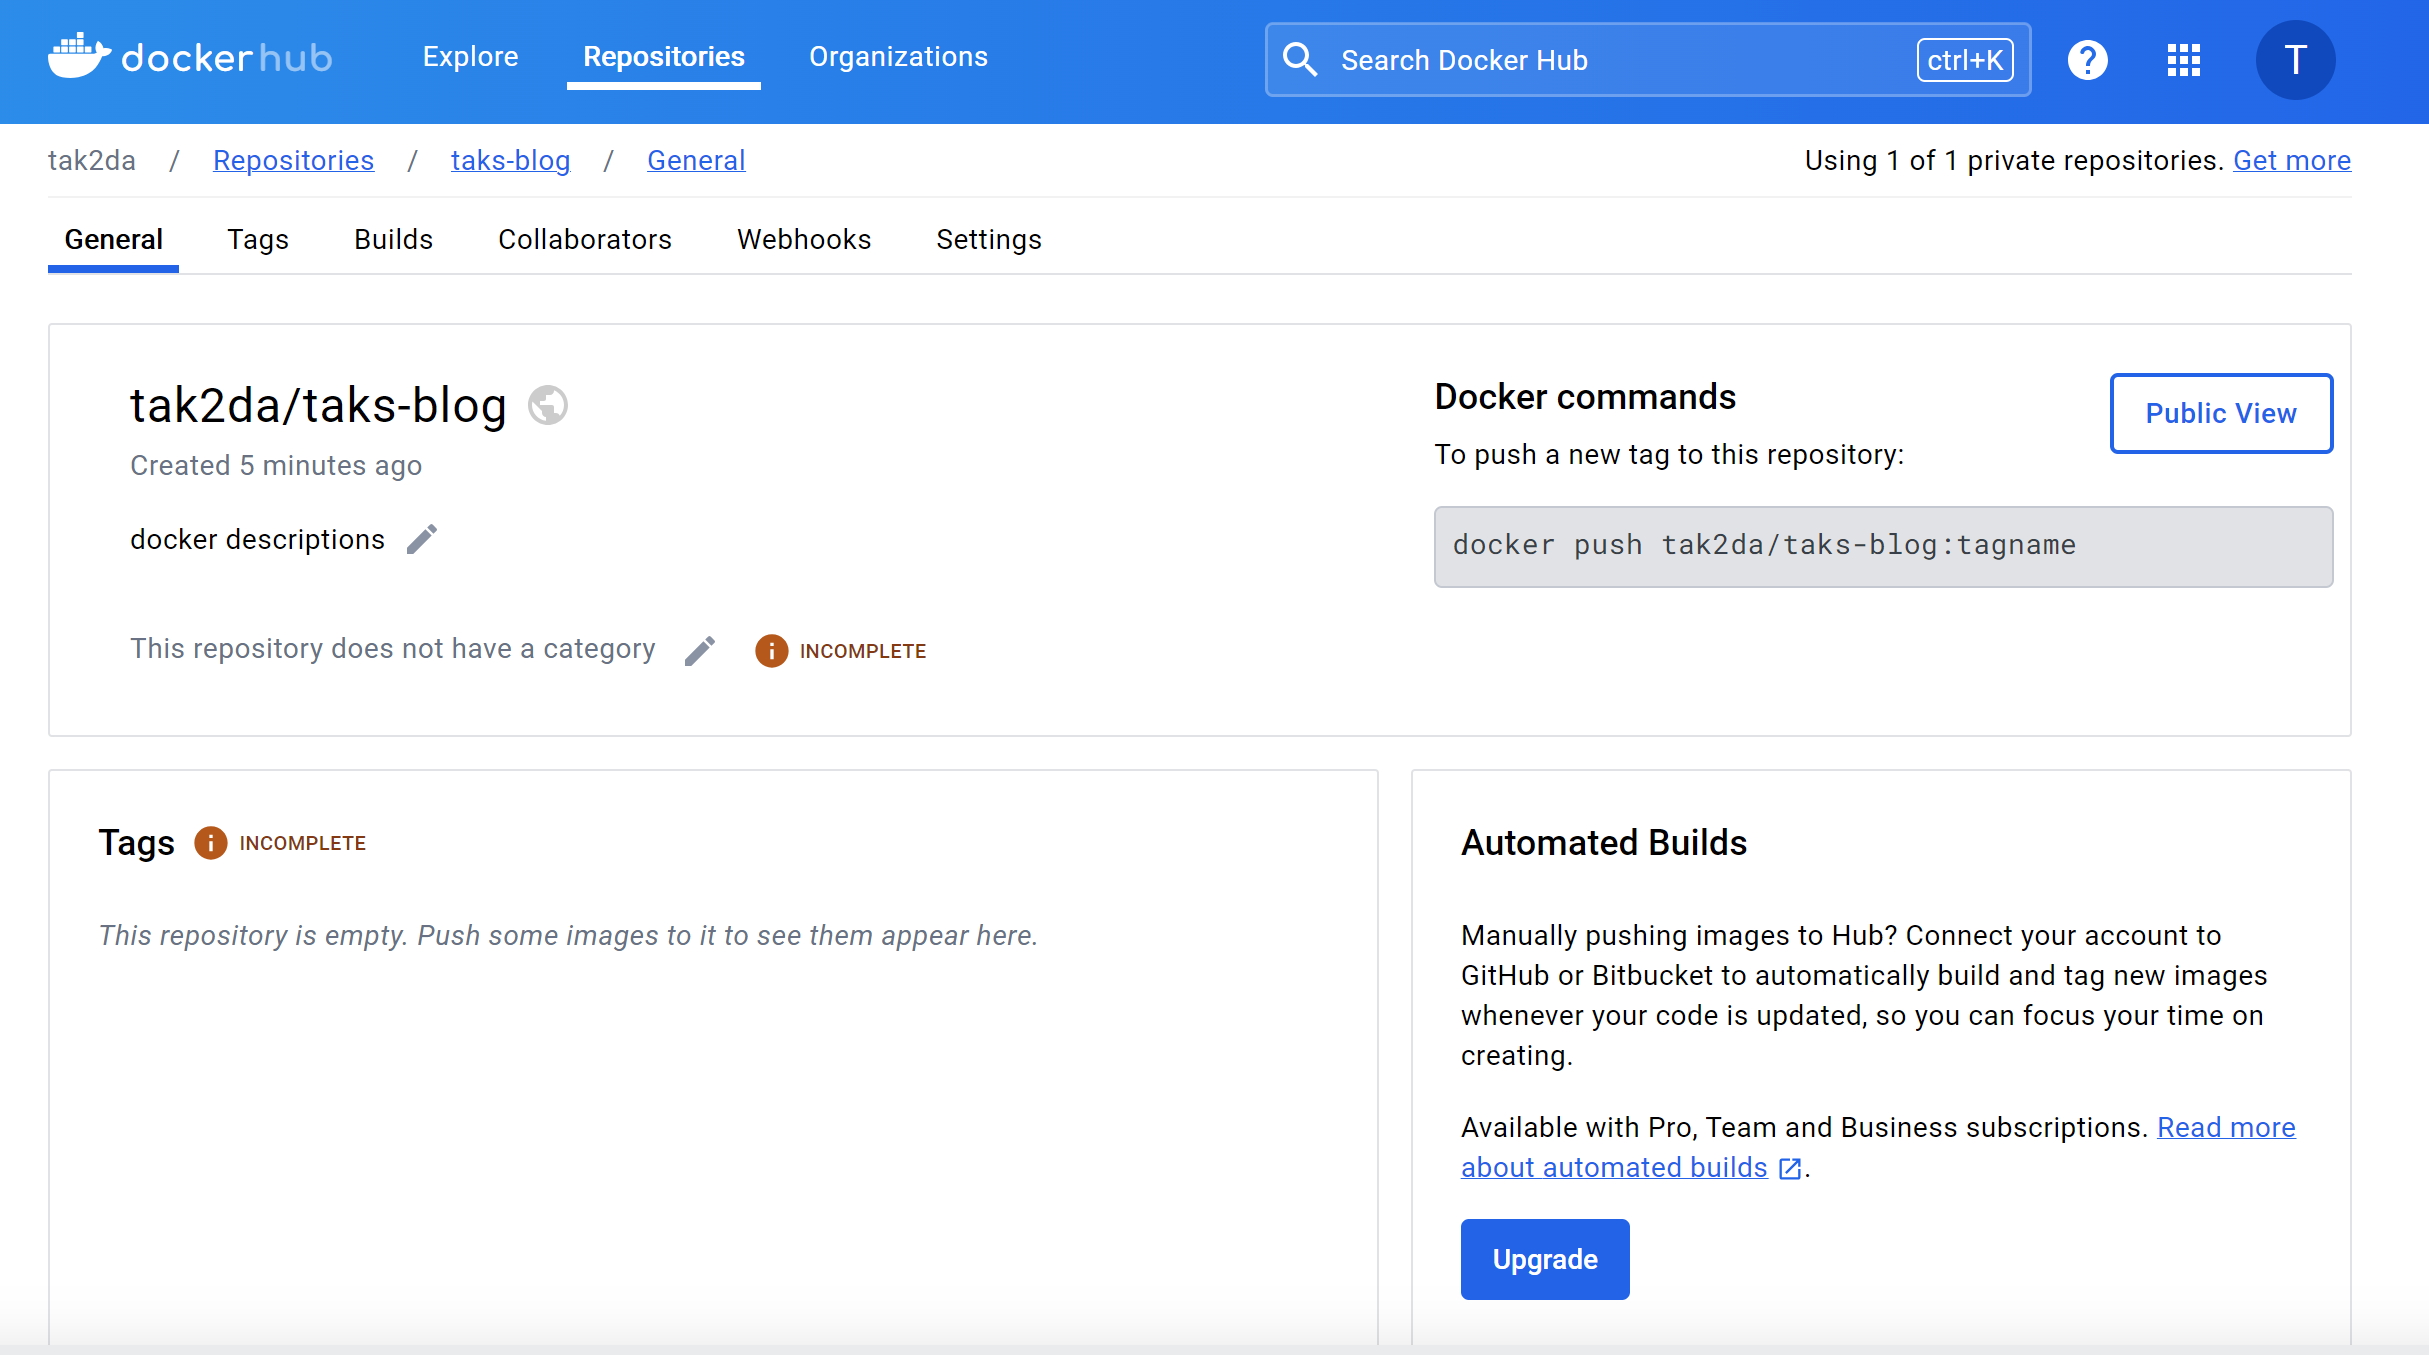Screen dimensions: 2429x1358
Task: Follow the Get more link
Action: [x=2291, y=161]
